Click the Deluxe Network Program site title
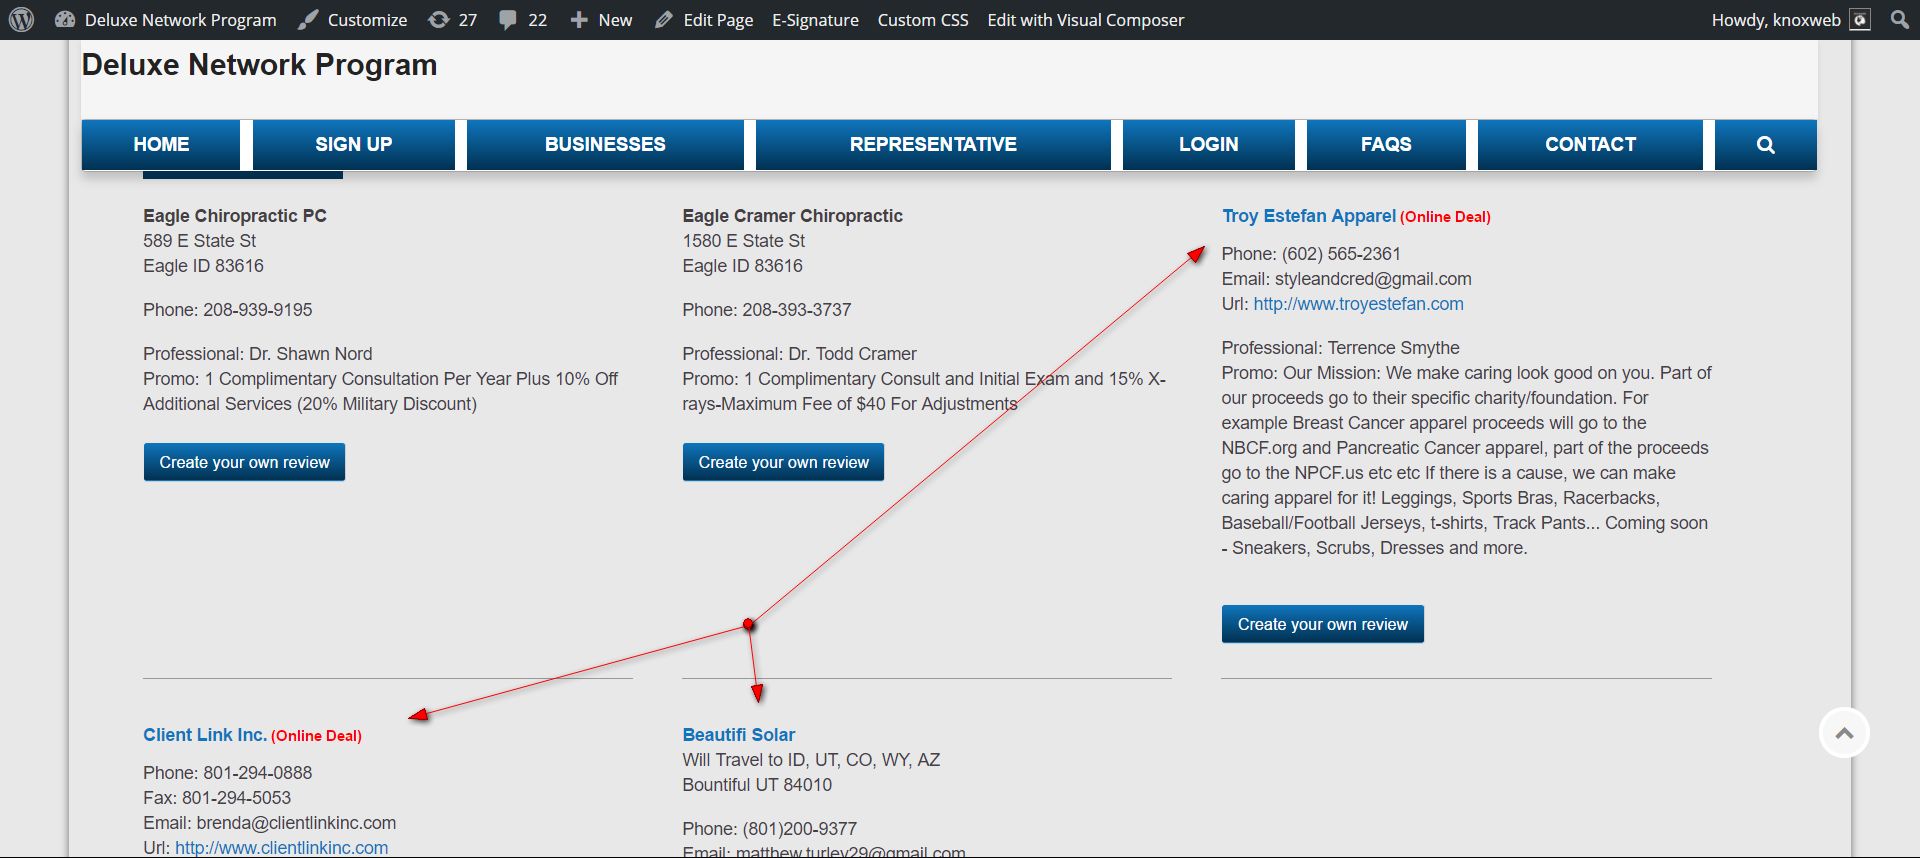 (260, 65)
